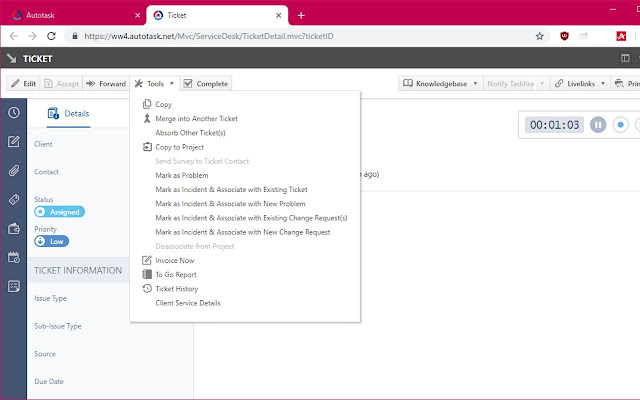
Task: Select Mark as Incident with New Problem
Action: point(230,204)
